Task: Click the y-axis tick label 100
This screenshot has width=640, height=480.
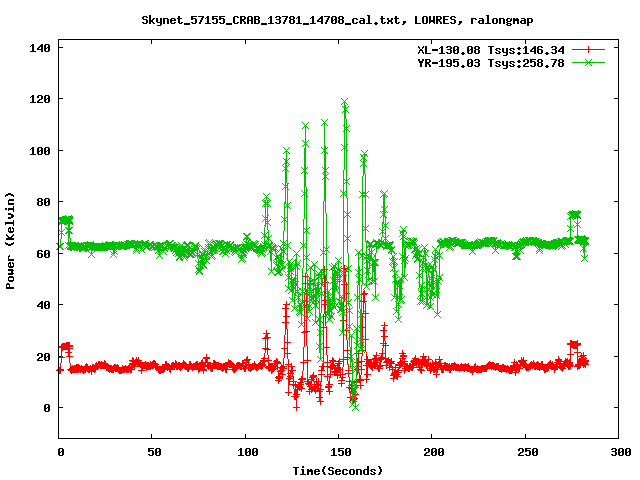Action: click(x=40, y=151)
